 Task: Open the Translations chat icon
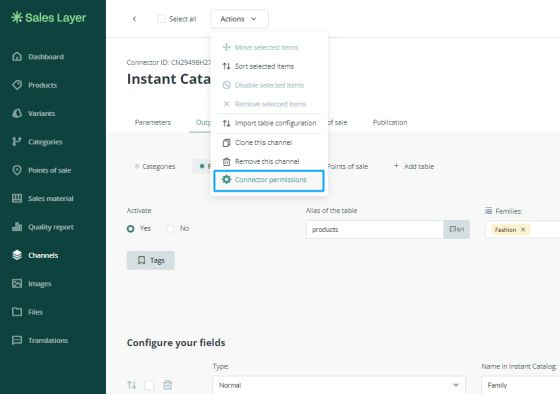[17, 340]
